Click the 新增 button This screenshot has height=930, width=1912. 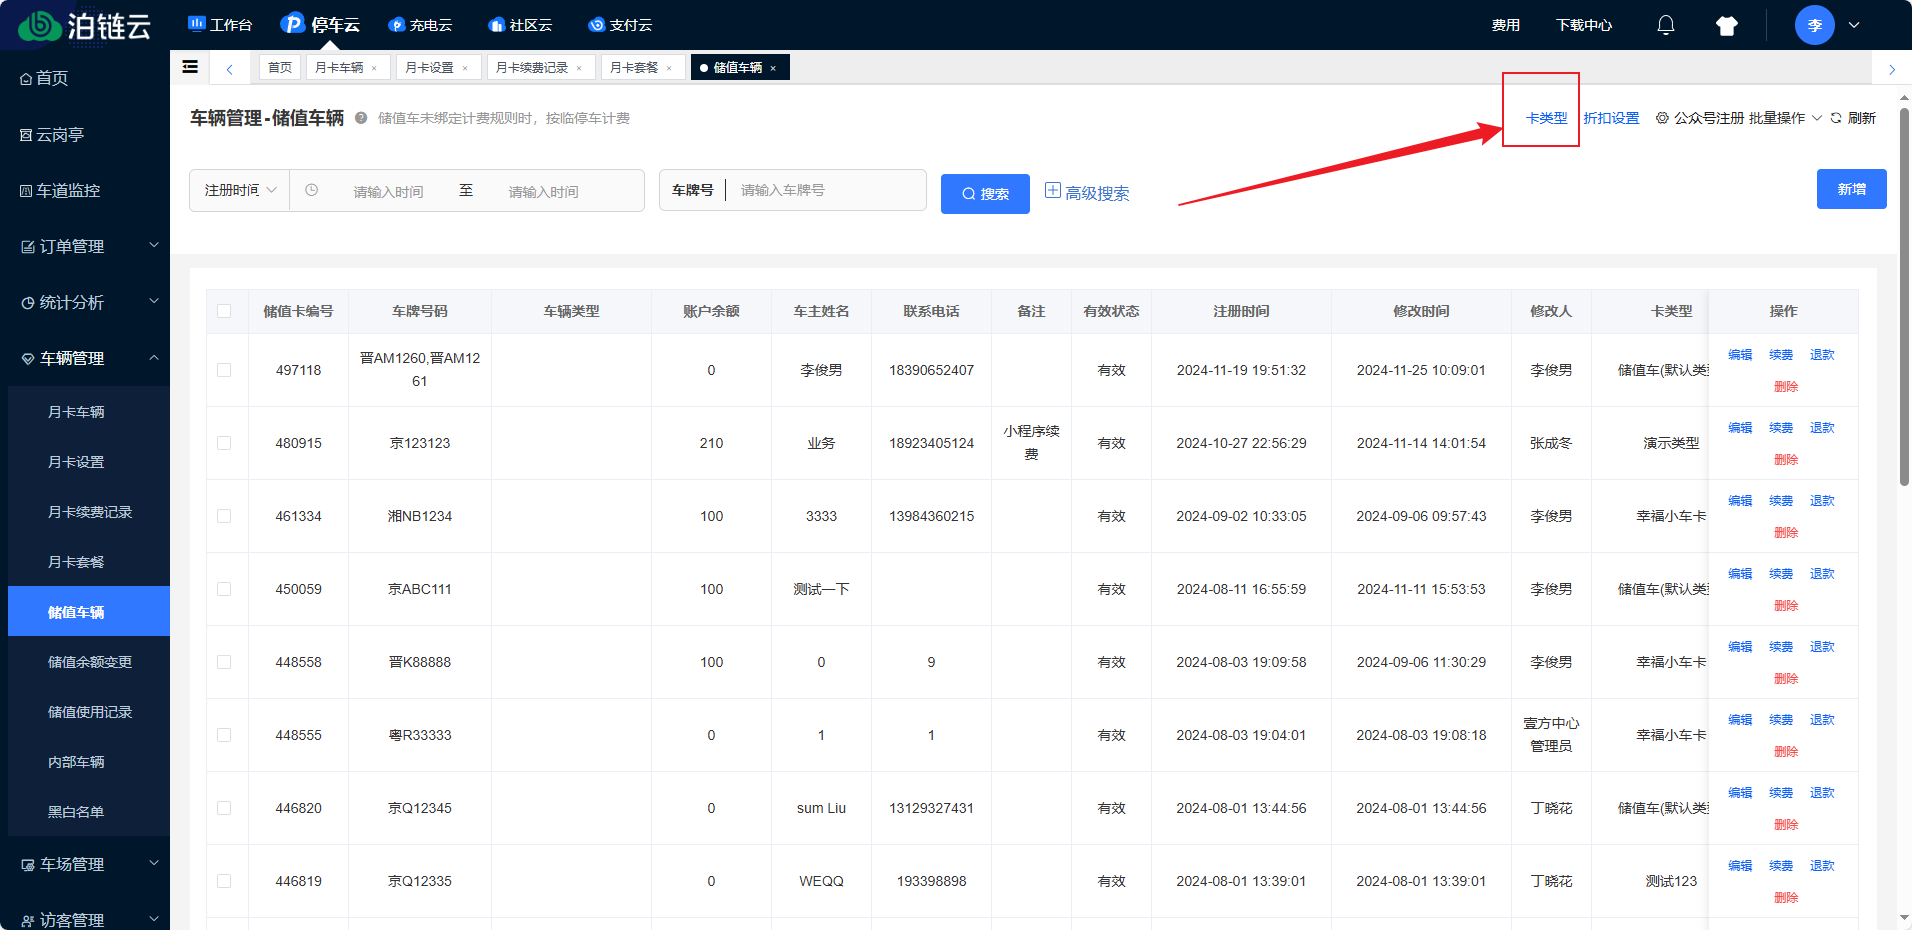pos(1851,189)
